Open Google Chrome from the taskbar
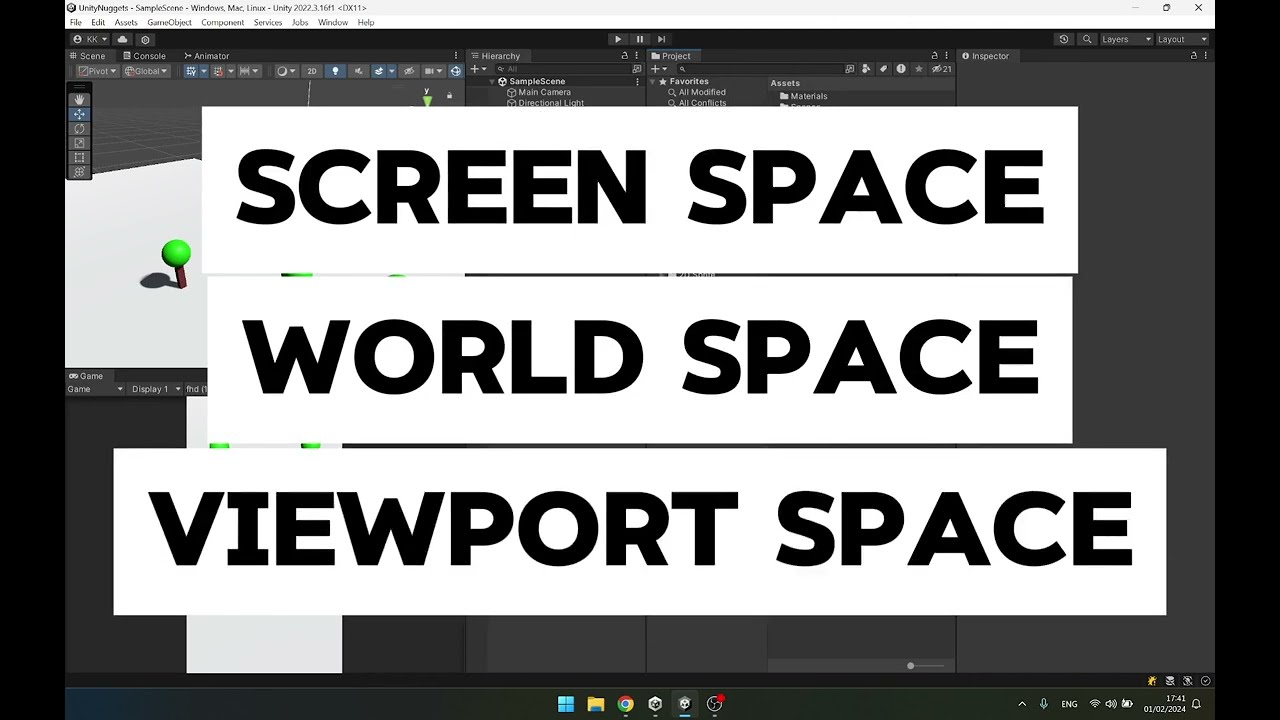The width and height of the screenshot is (1280, 720). [625, 704]
